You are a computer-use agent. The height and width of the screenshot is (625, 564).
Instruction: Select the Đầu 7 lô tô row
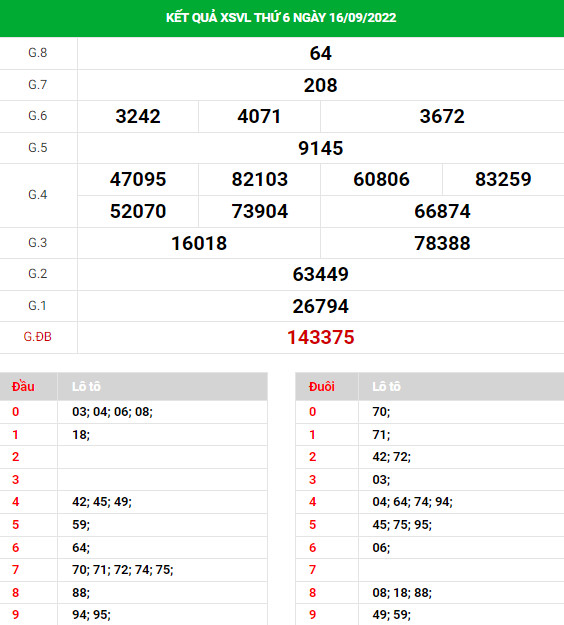134,570
